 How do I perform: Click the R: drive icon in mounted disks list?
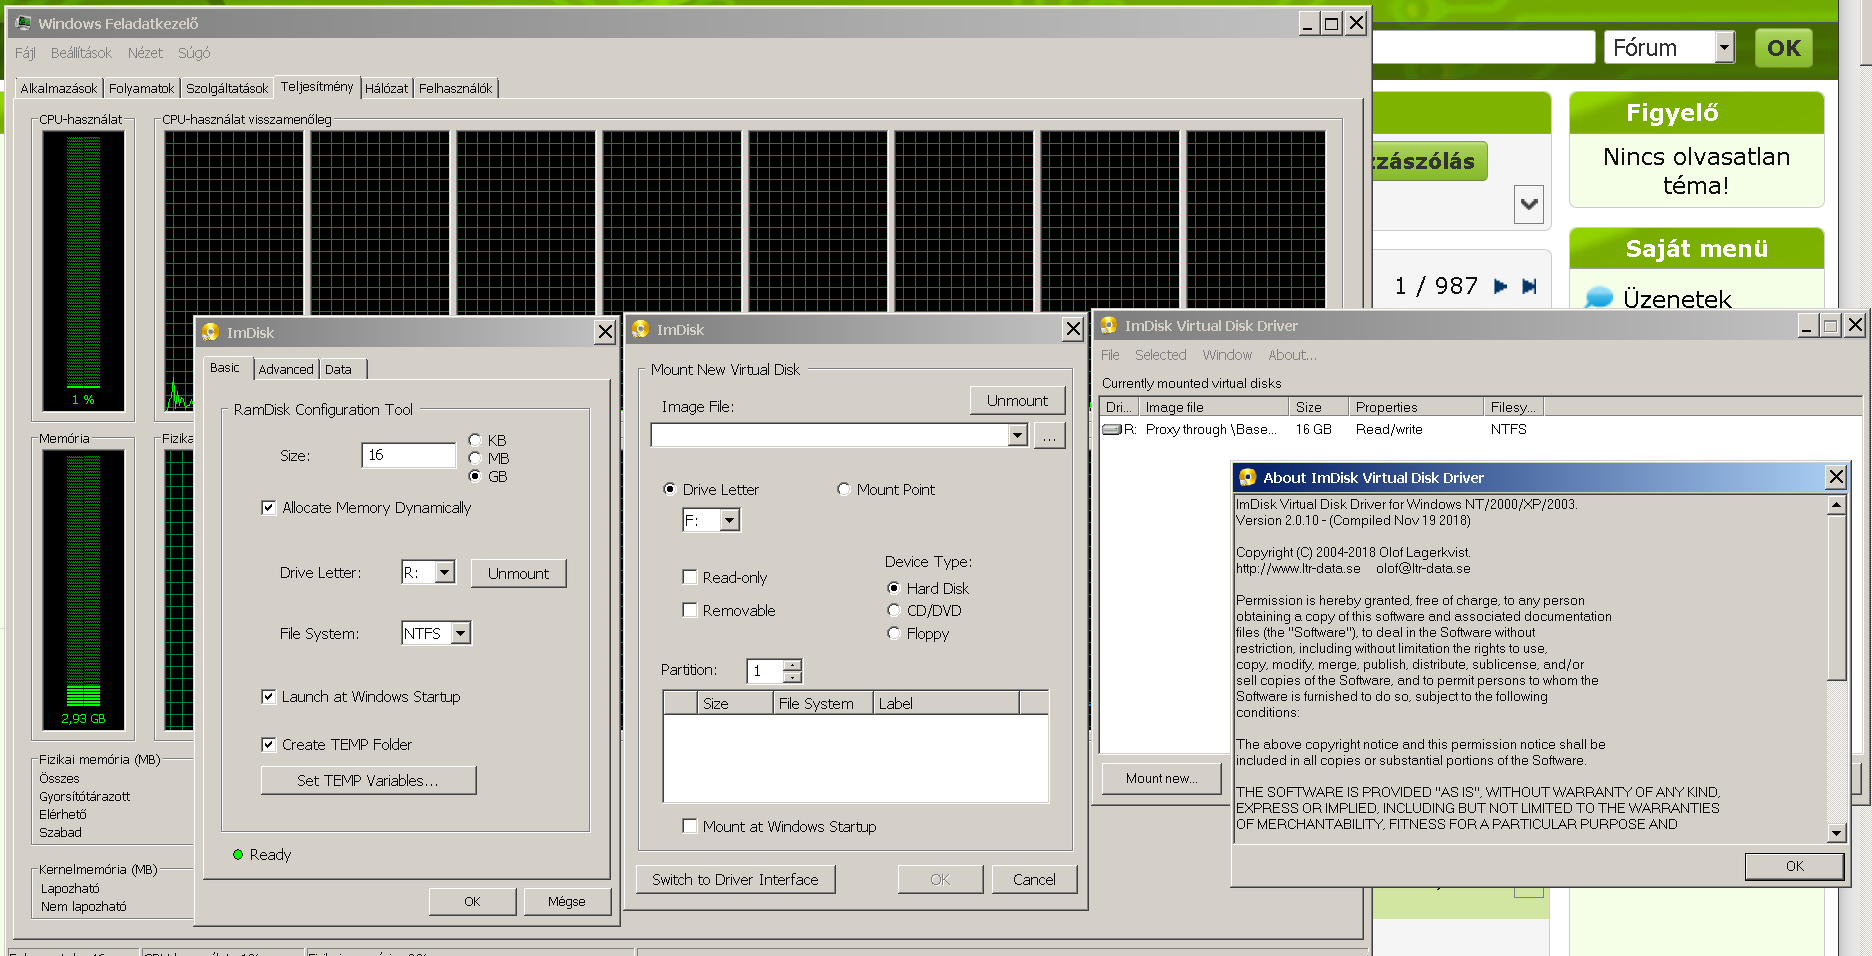click(x=1112, y=429)
